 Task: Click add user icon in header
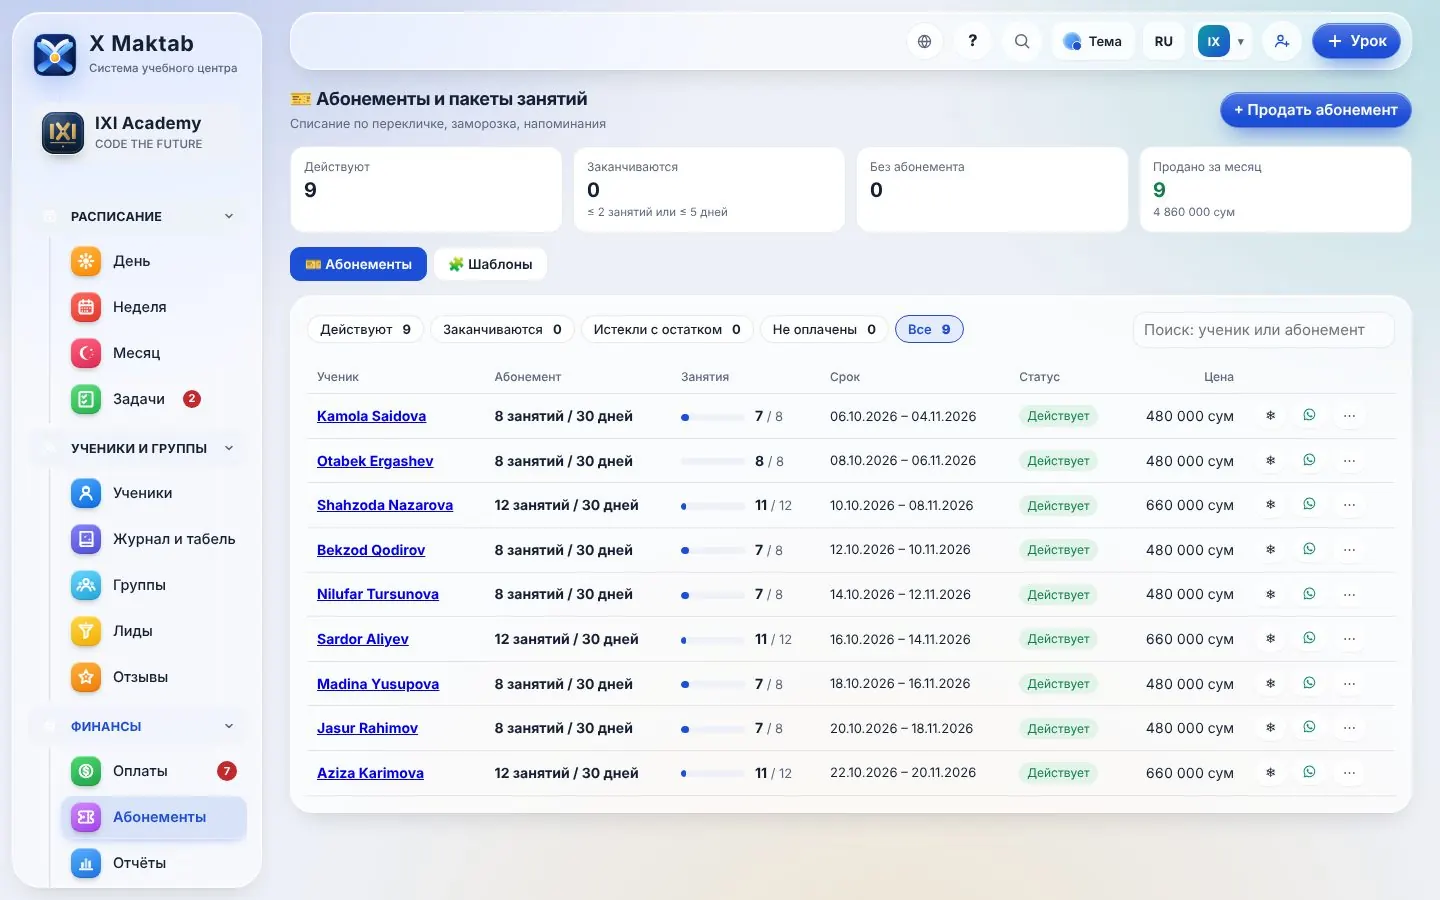[x=1282, y=41]
